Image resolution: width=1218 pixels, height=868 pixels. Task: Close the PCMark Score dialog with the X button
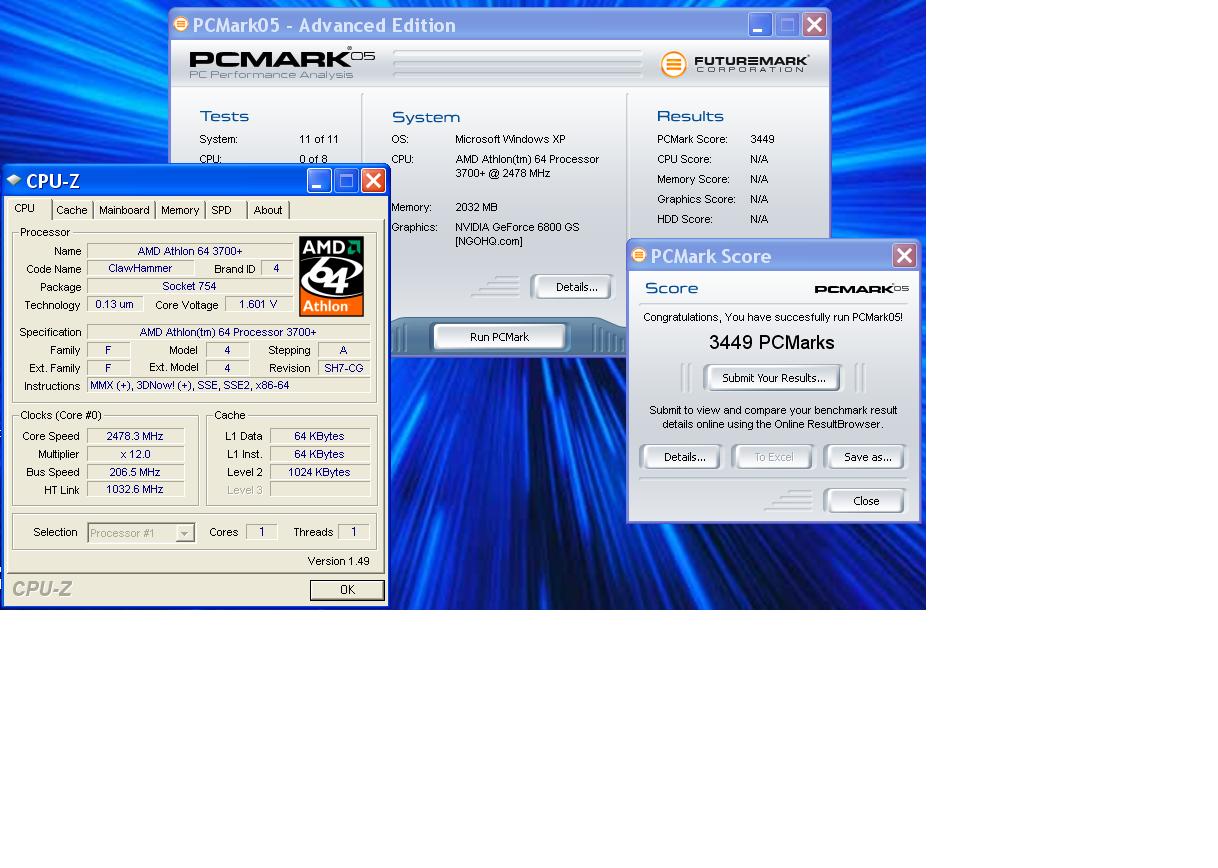904,256
